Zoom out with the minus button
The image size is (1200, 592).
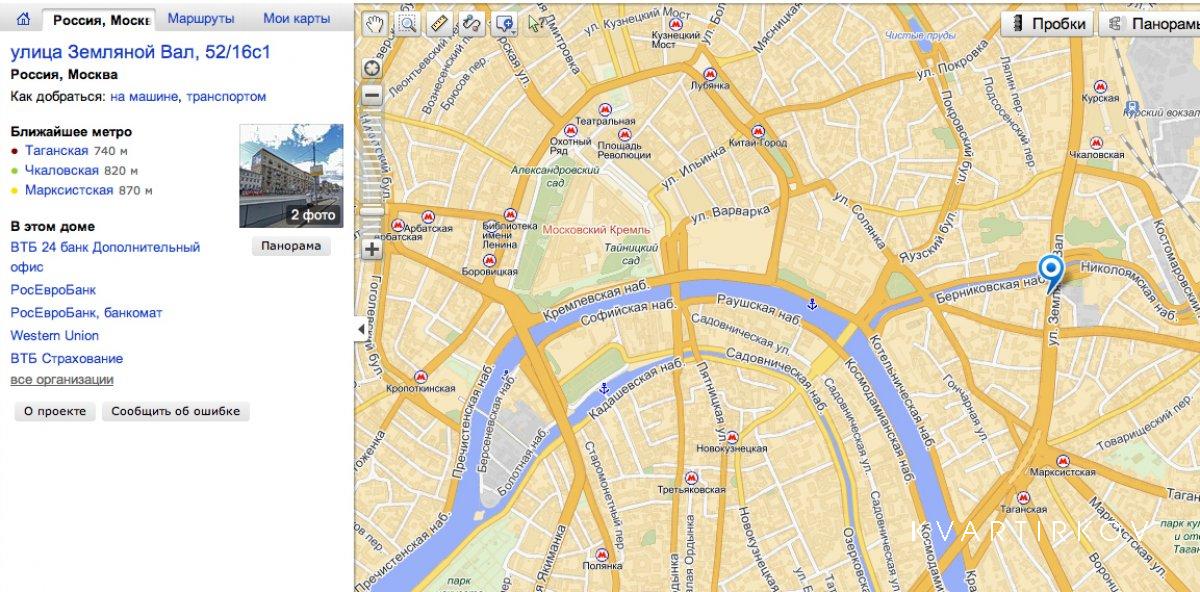(372, 96)
